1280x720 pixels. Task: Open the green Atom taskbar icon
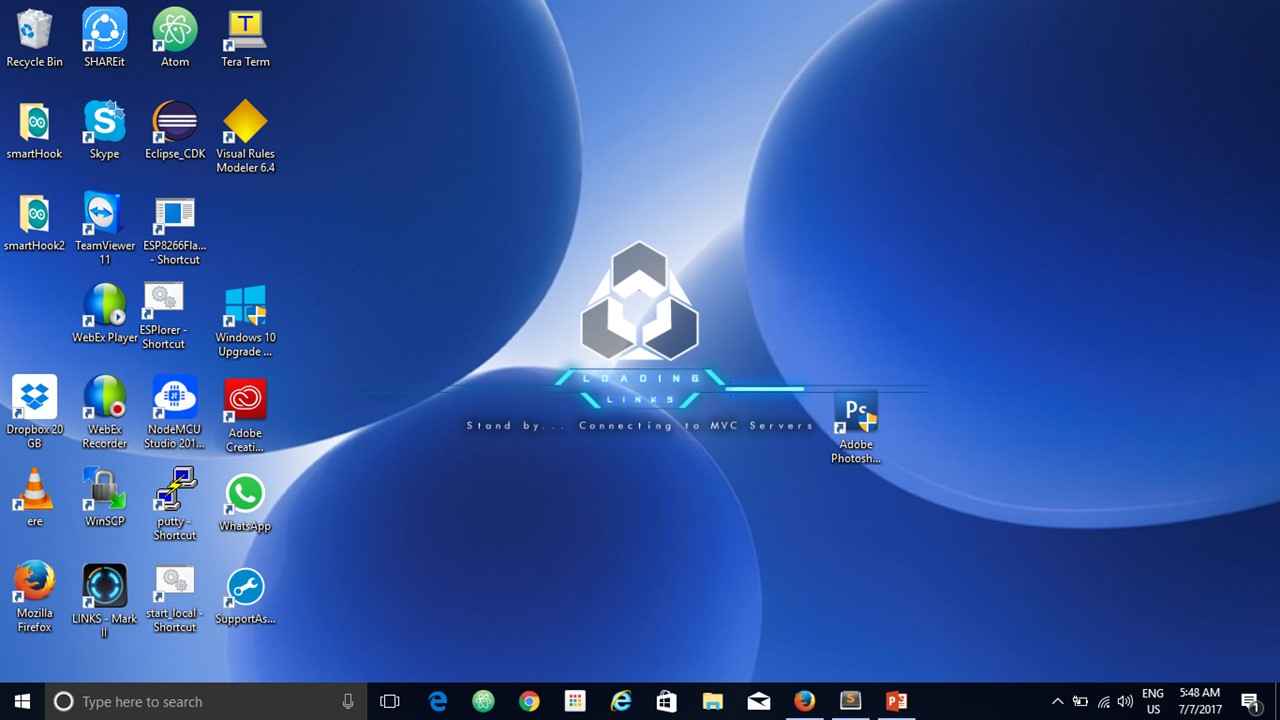pyautogui.click(x=484, y=701)
